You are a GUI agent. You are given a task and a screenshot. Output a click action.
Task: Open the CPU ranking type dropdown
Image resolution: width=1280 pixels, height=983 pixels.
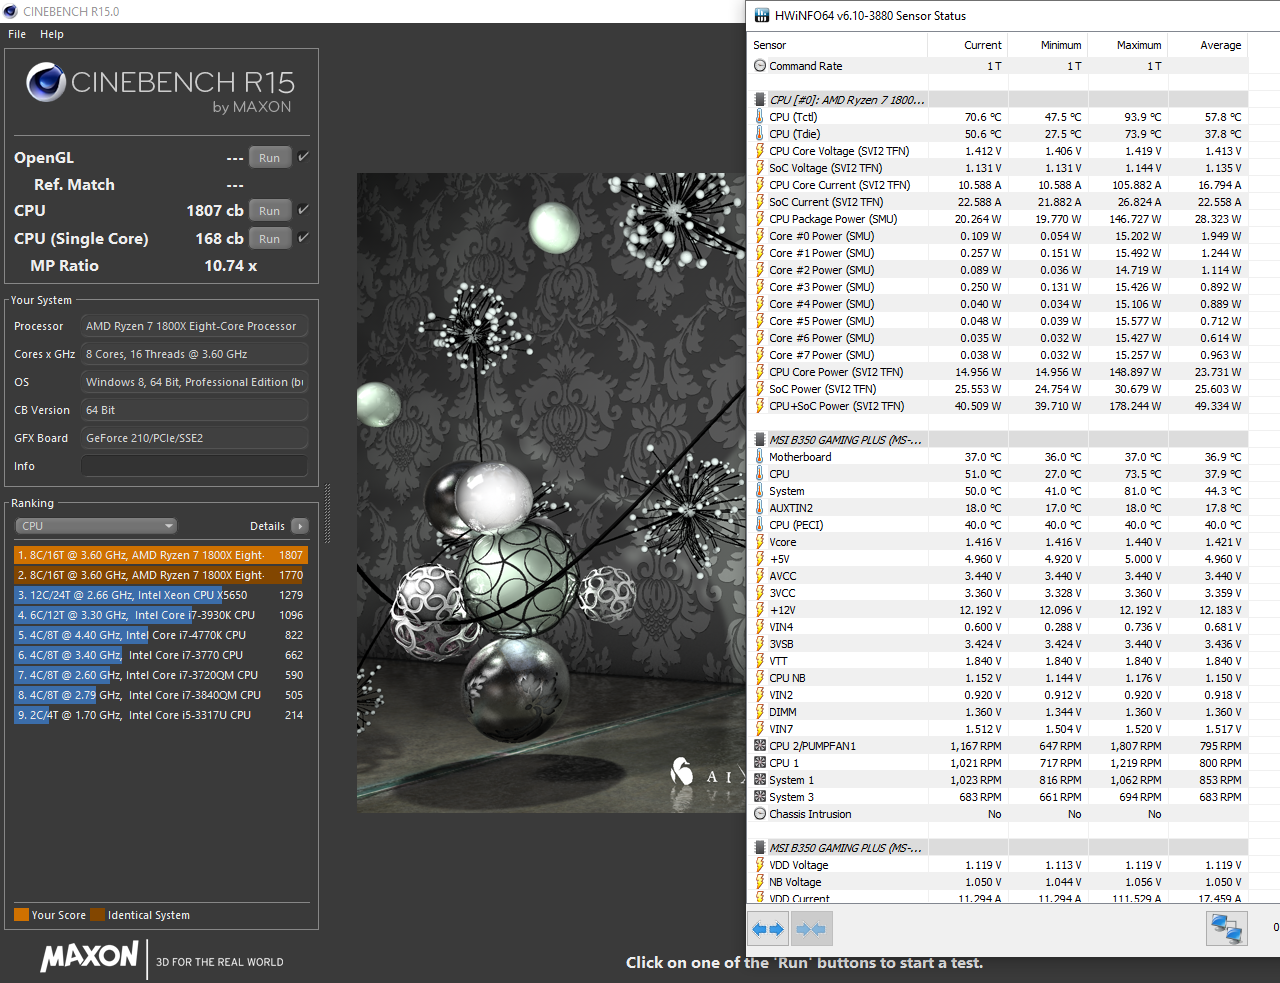[96, 526]
